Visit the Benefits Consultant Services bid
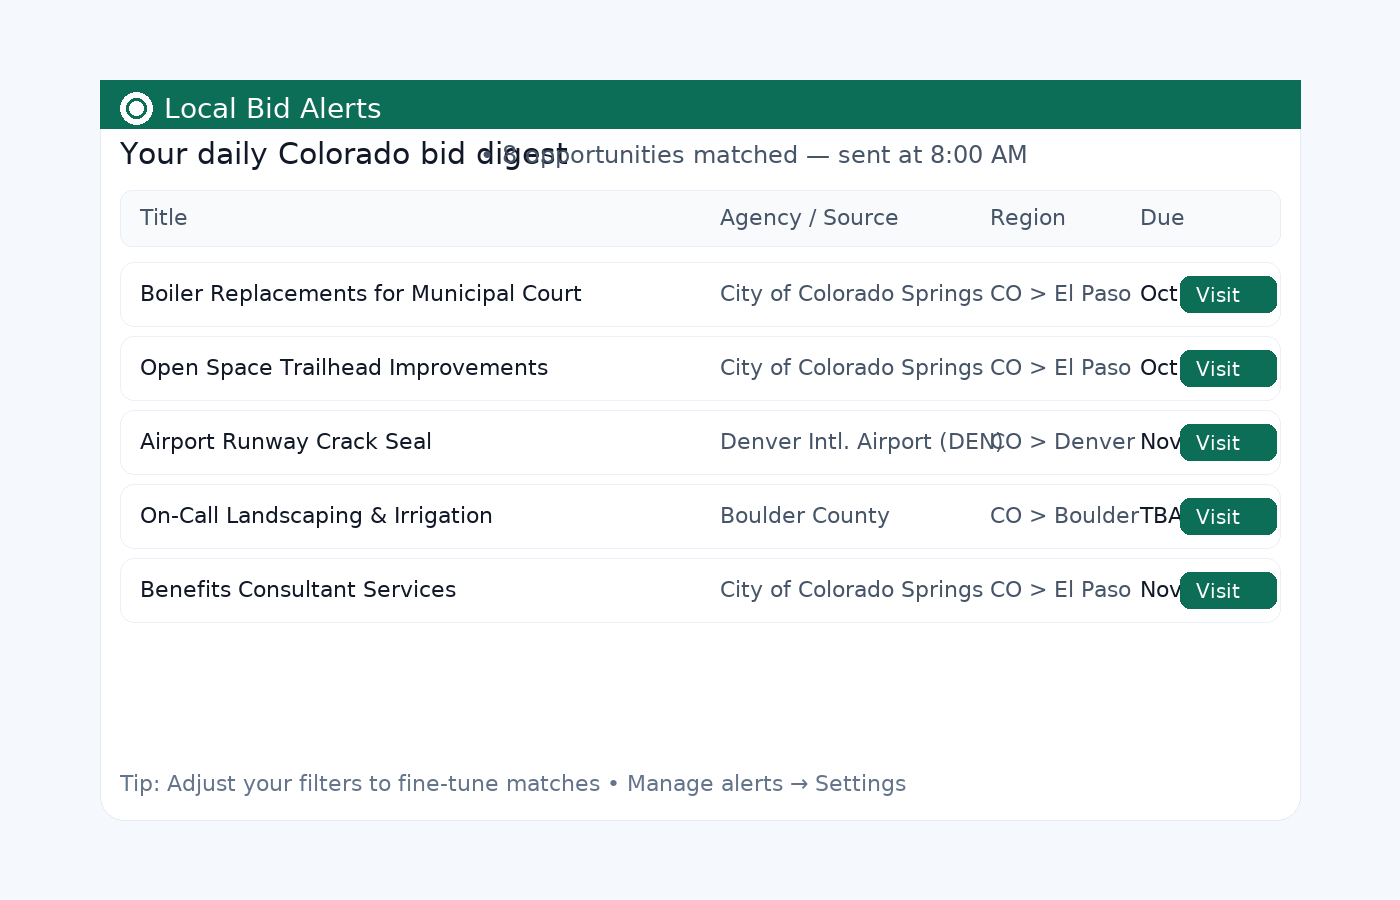1400x900 pixels. [x=1228, y=591]
